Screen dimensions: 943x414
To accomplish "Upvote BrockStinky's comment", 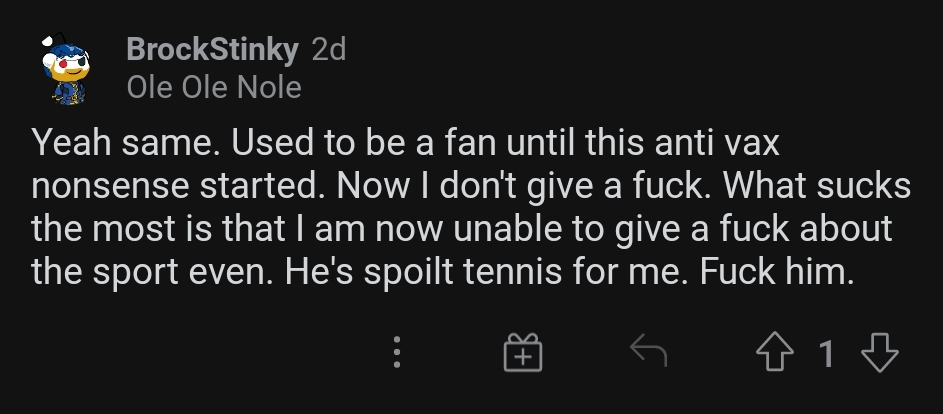I will point(775,353).
